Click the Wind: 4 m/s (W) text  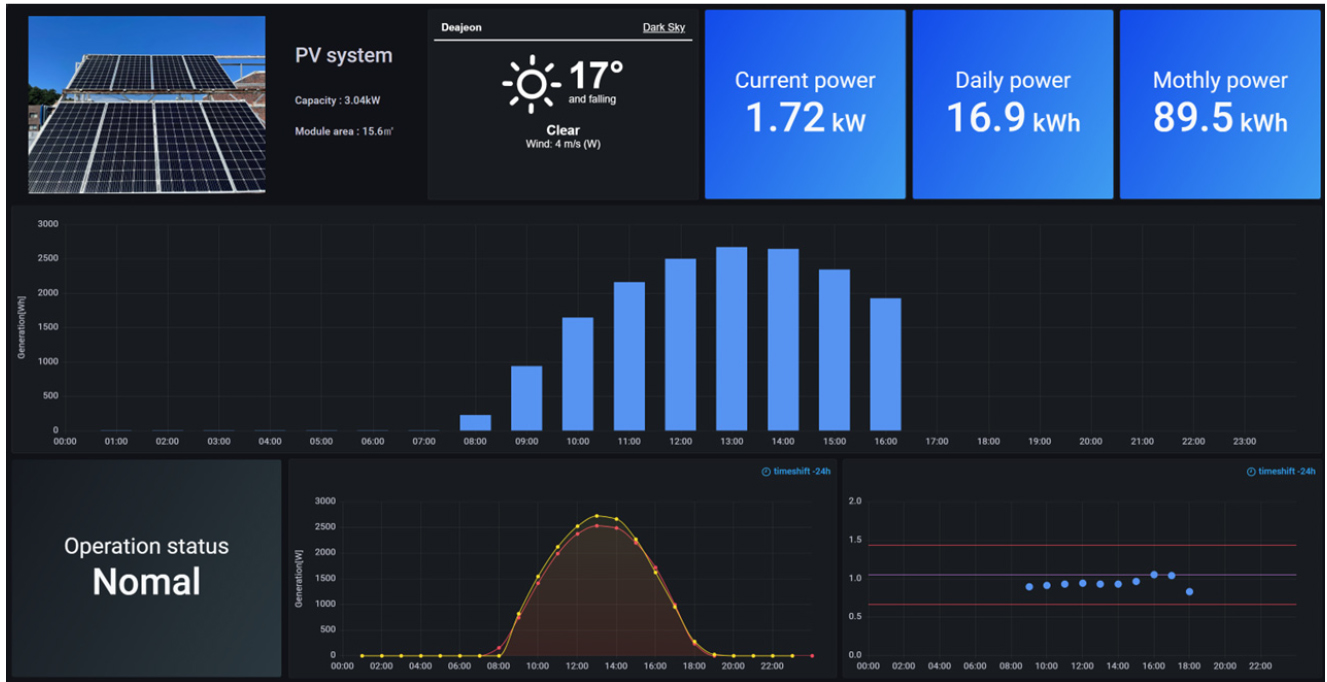563,144
